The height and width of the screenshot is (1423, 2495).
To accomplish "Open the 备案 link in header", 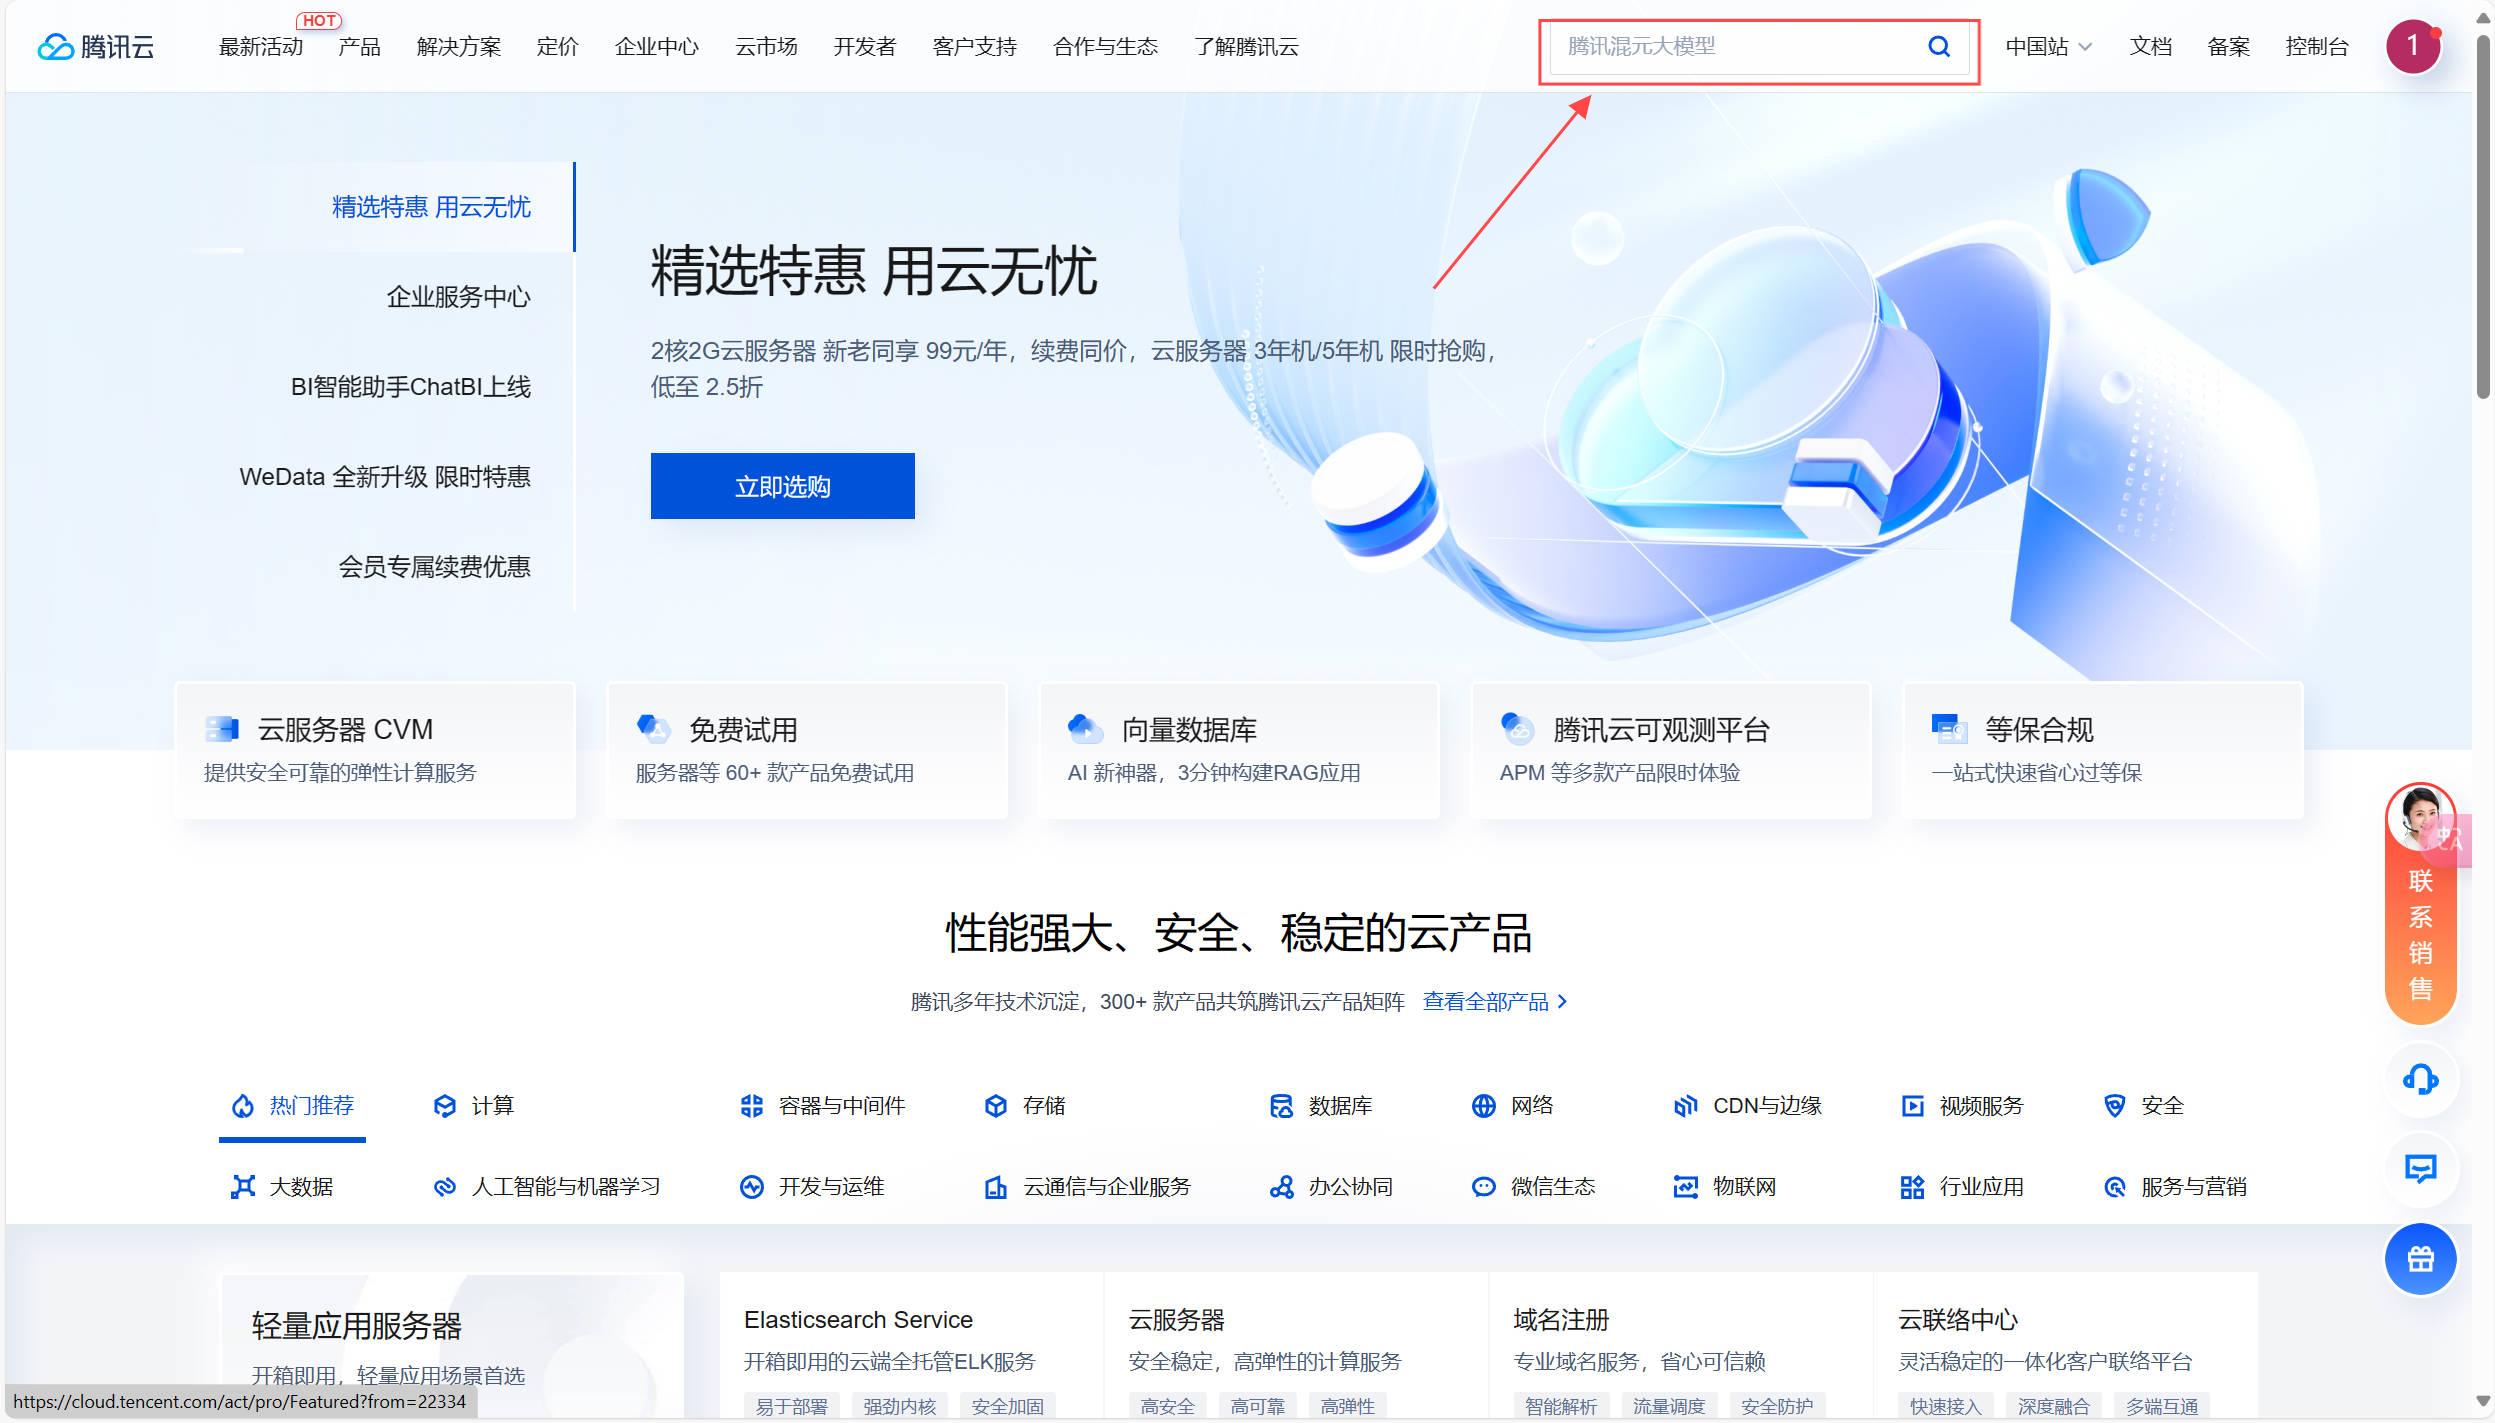I will point(2228,46).
